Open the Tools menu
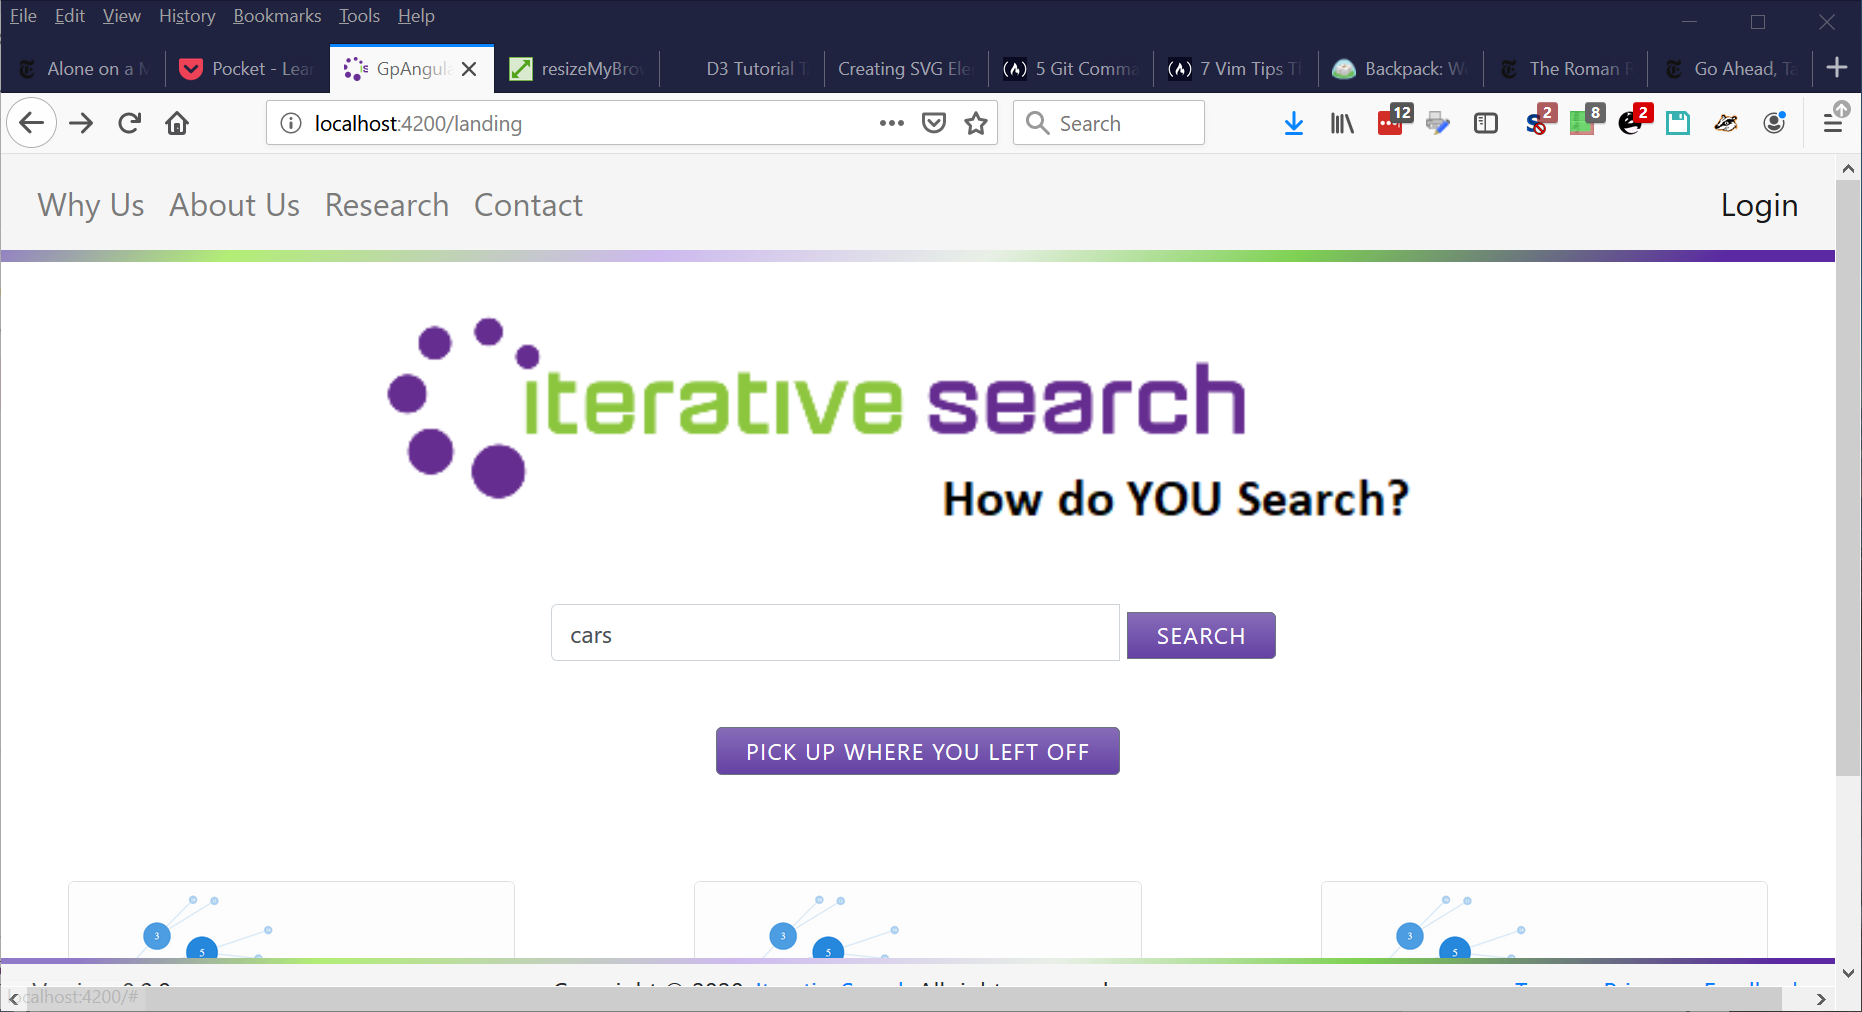Image resolution: width=1862 pixels, height=1012 pixels. [359, 16]
